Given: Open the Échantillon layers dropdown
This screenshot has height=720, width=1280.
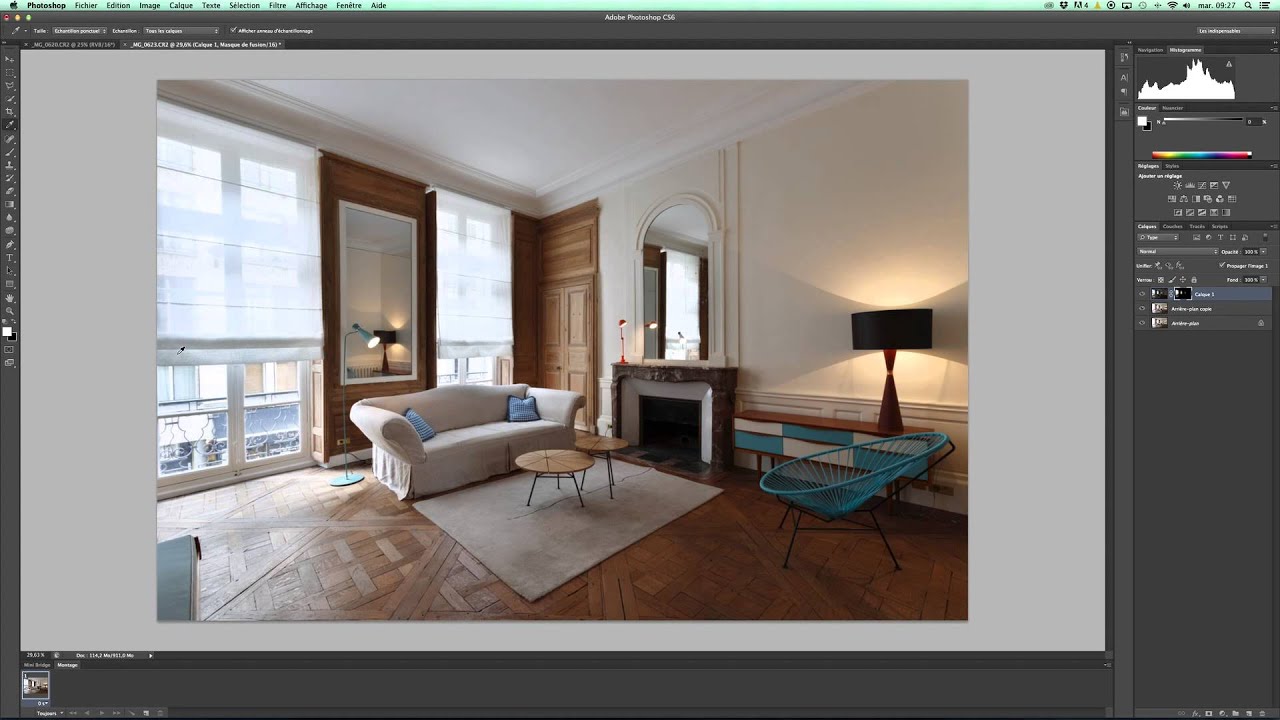Looking at the screenshot, I should tap(181, 31).
